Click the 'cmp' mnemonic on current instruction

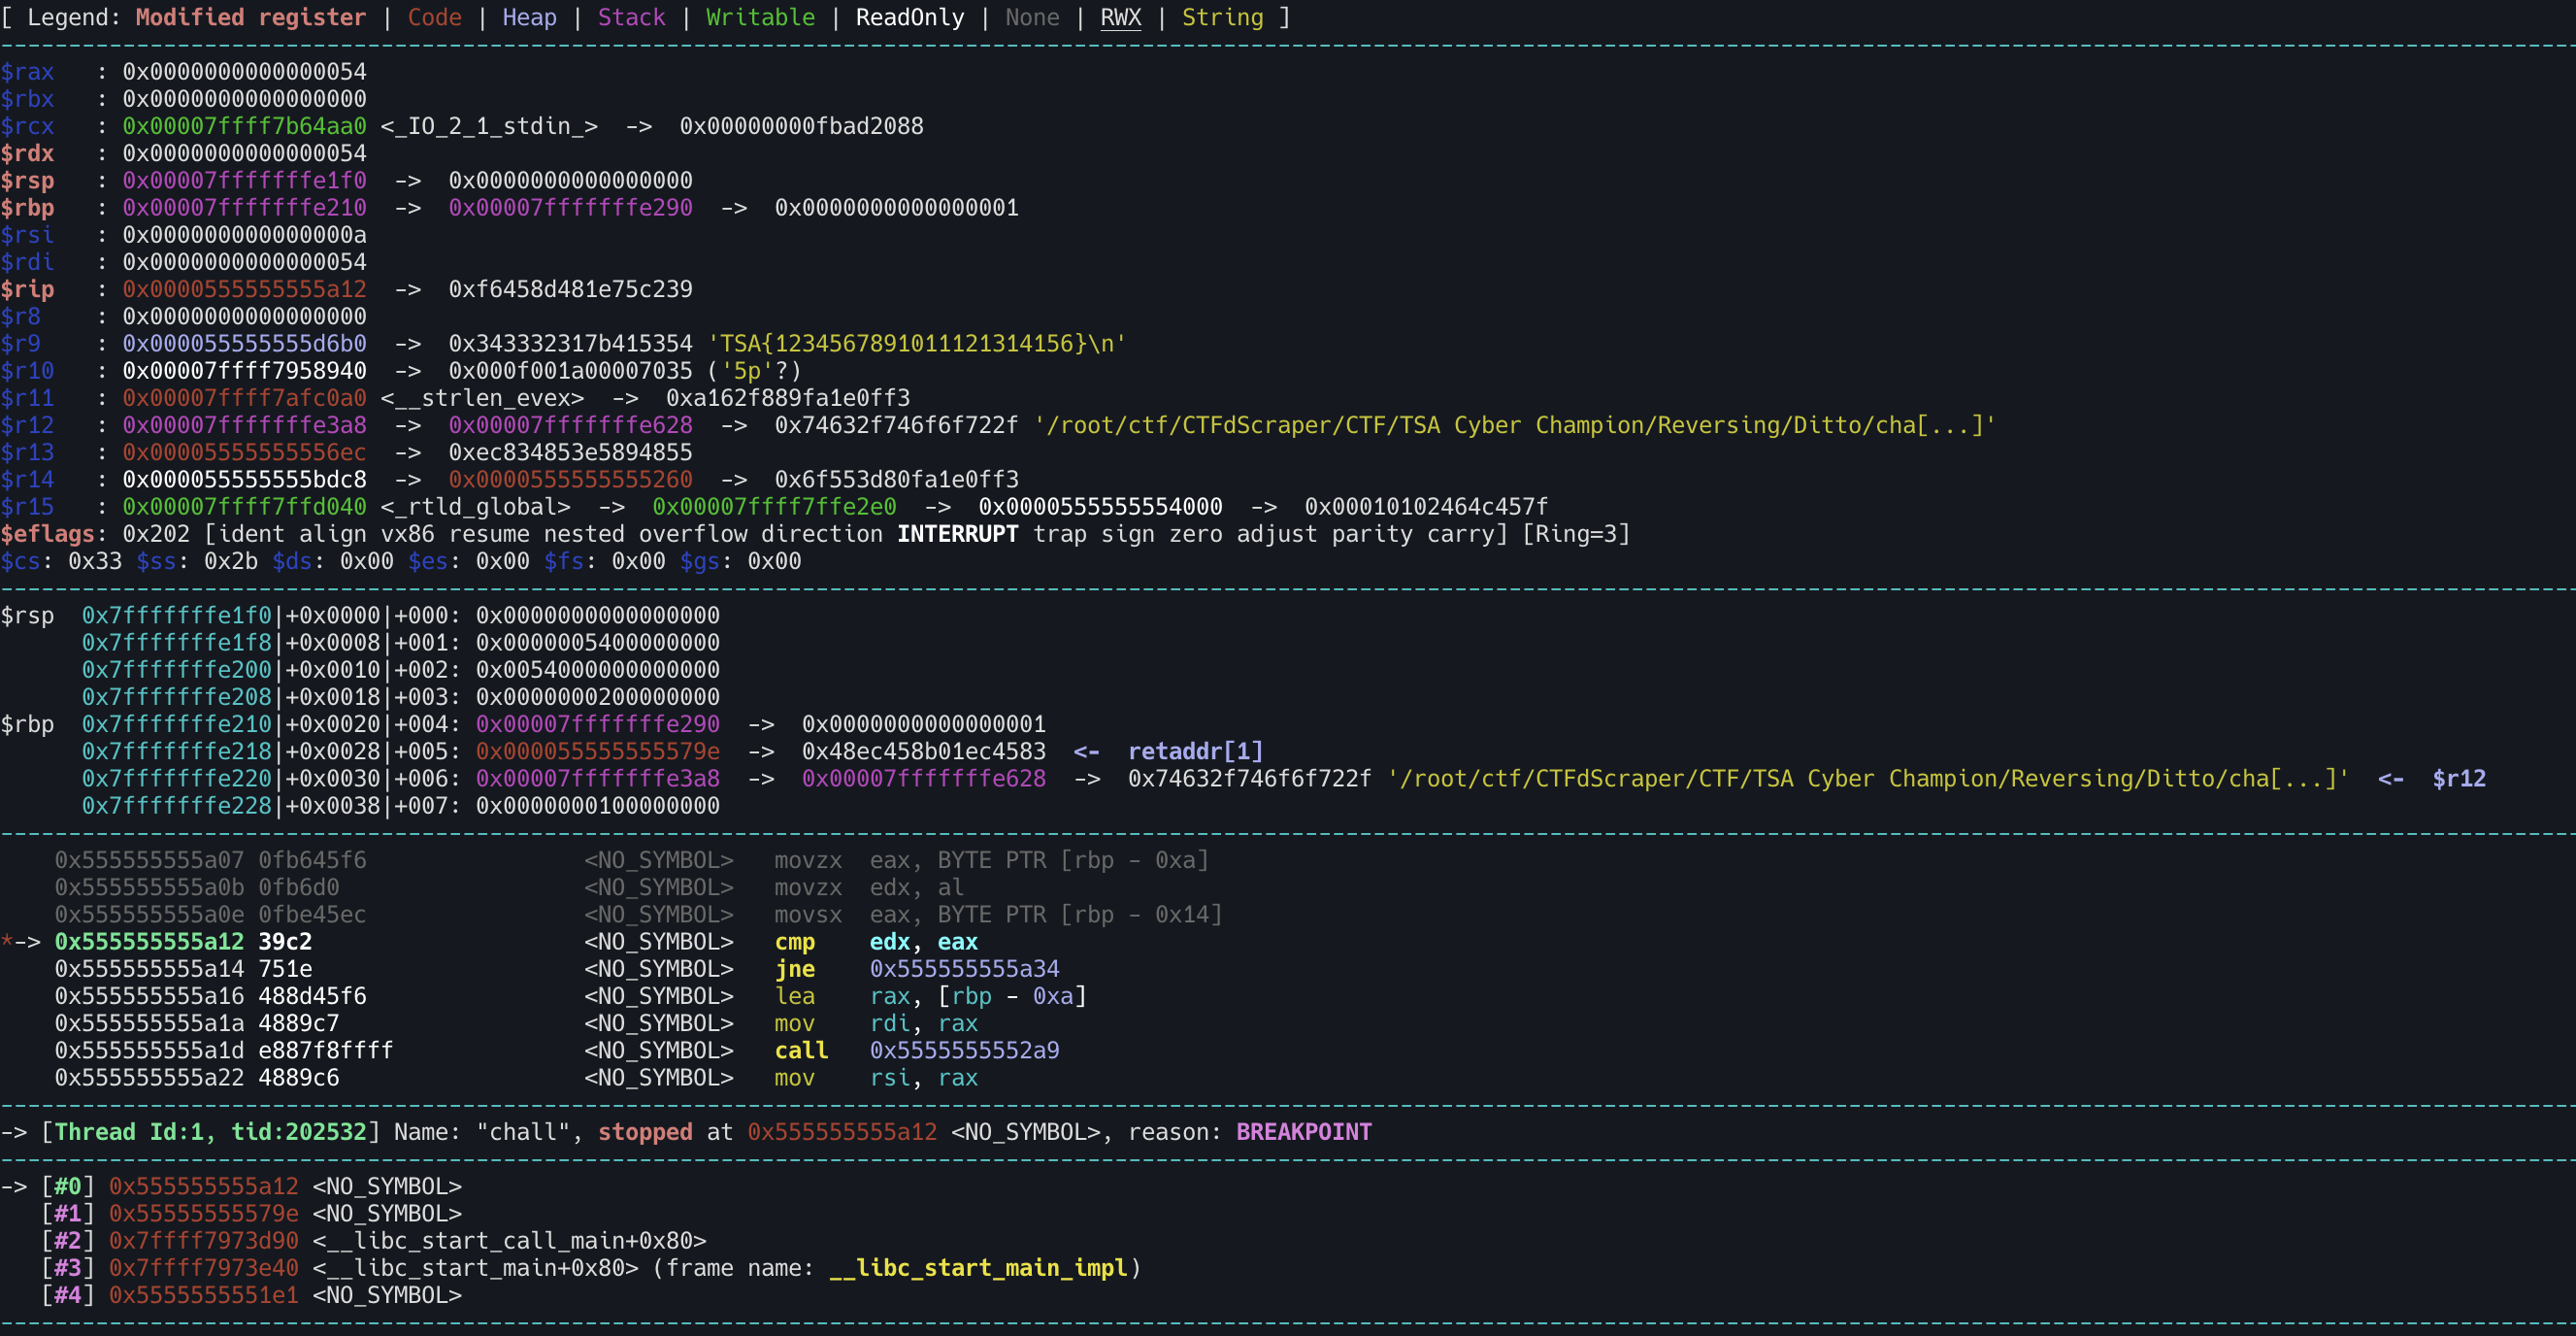[x=795, y=942]
